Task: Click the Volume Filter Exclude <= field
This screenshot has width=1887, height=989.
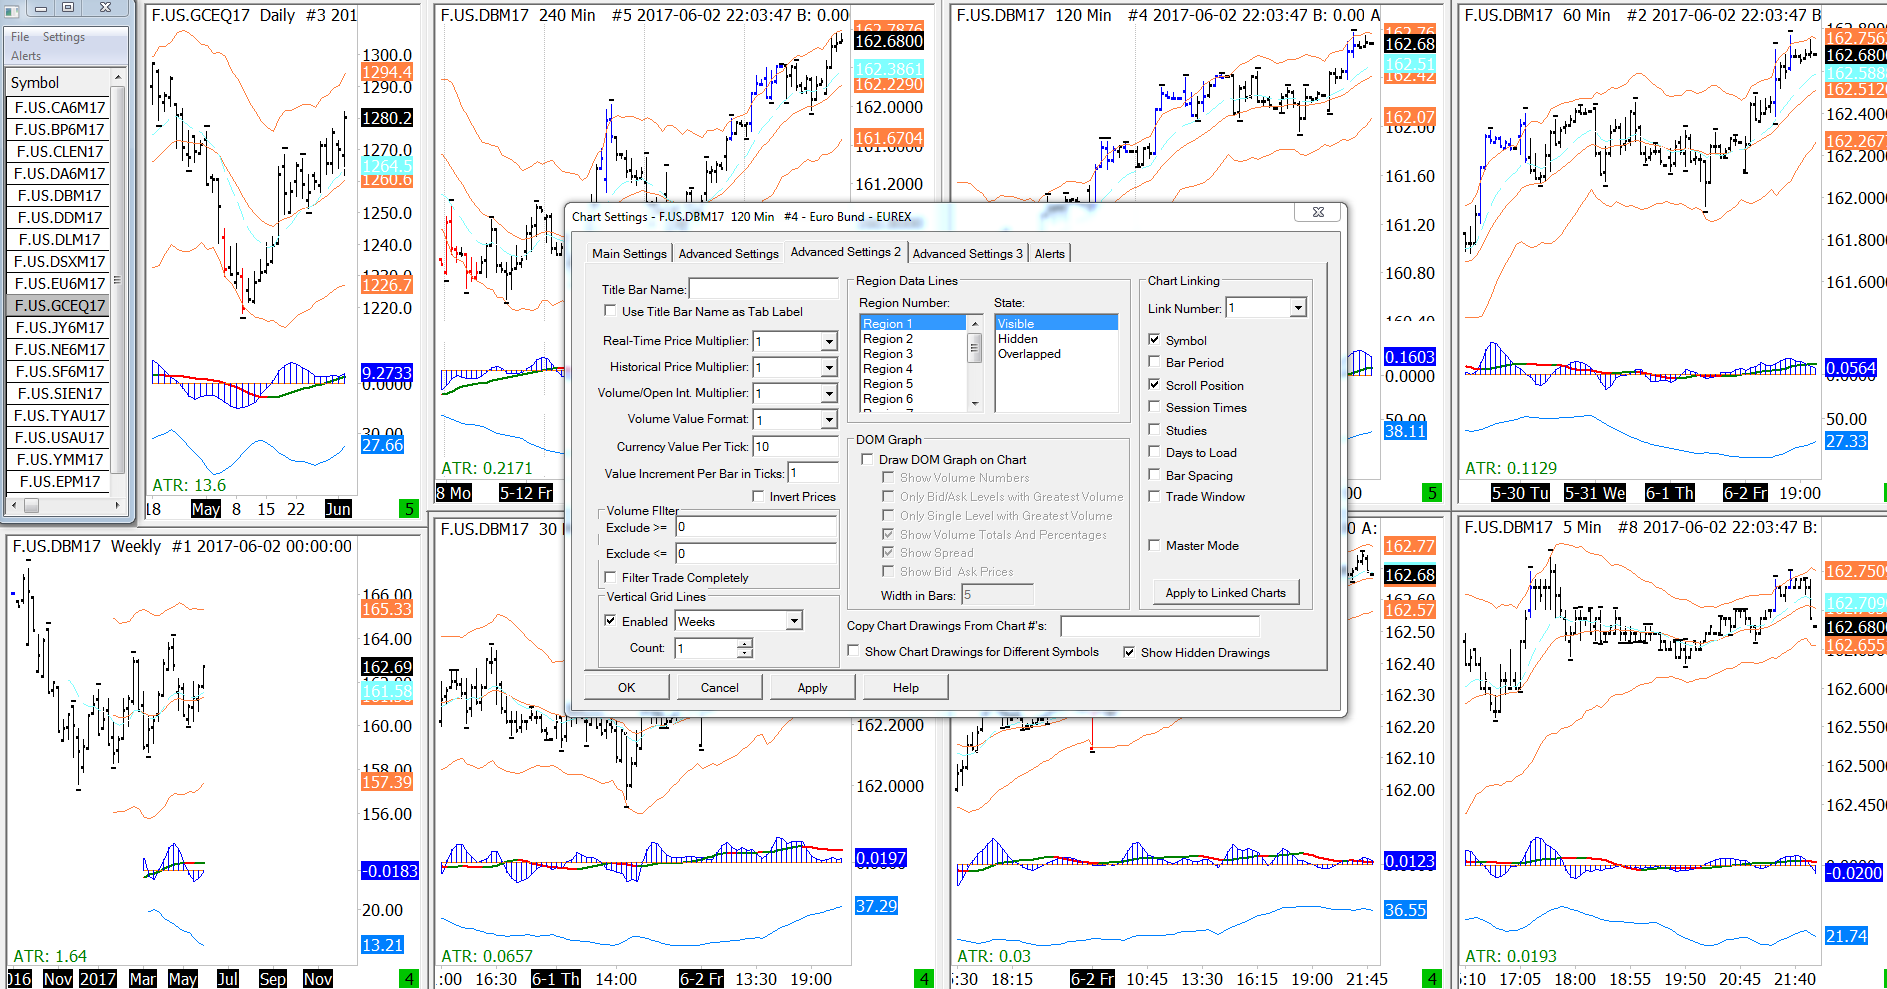Action: point(755,553)
